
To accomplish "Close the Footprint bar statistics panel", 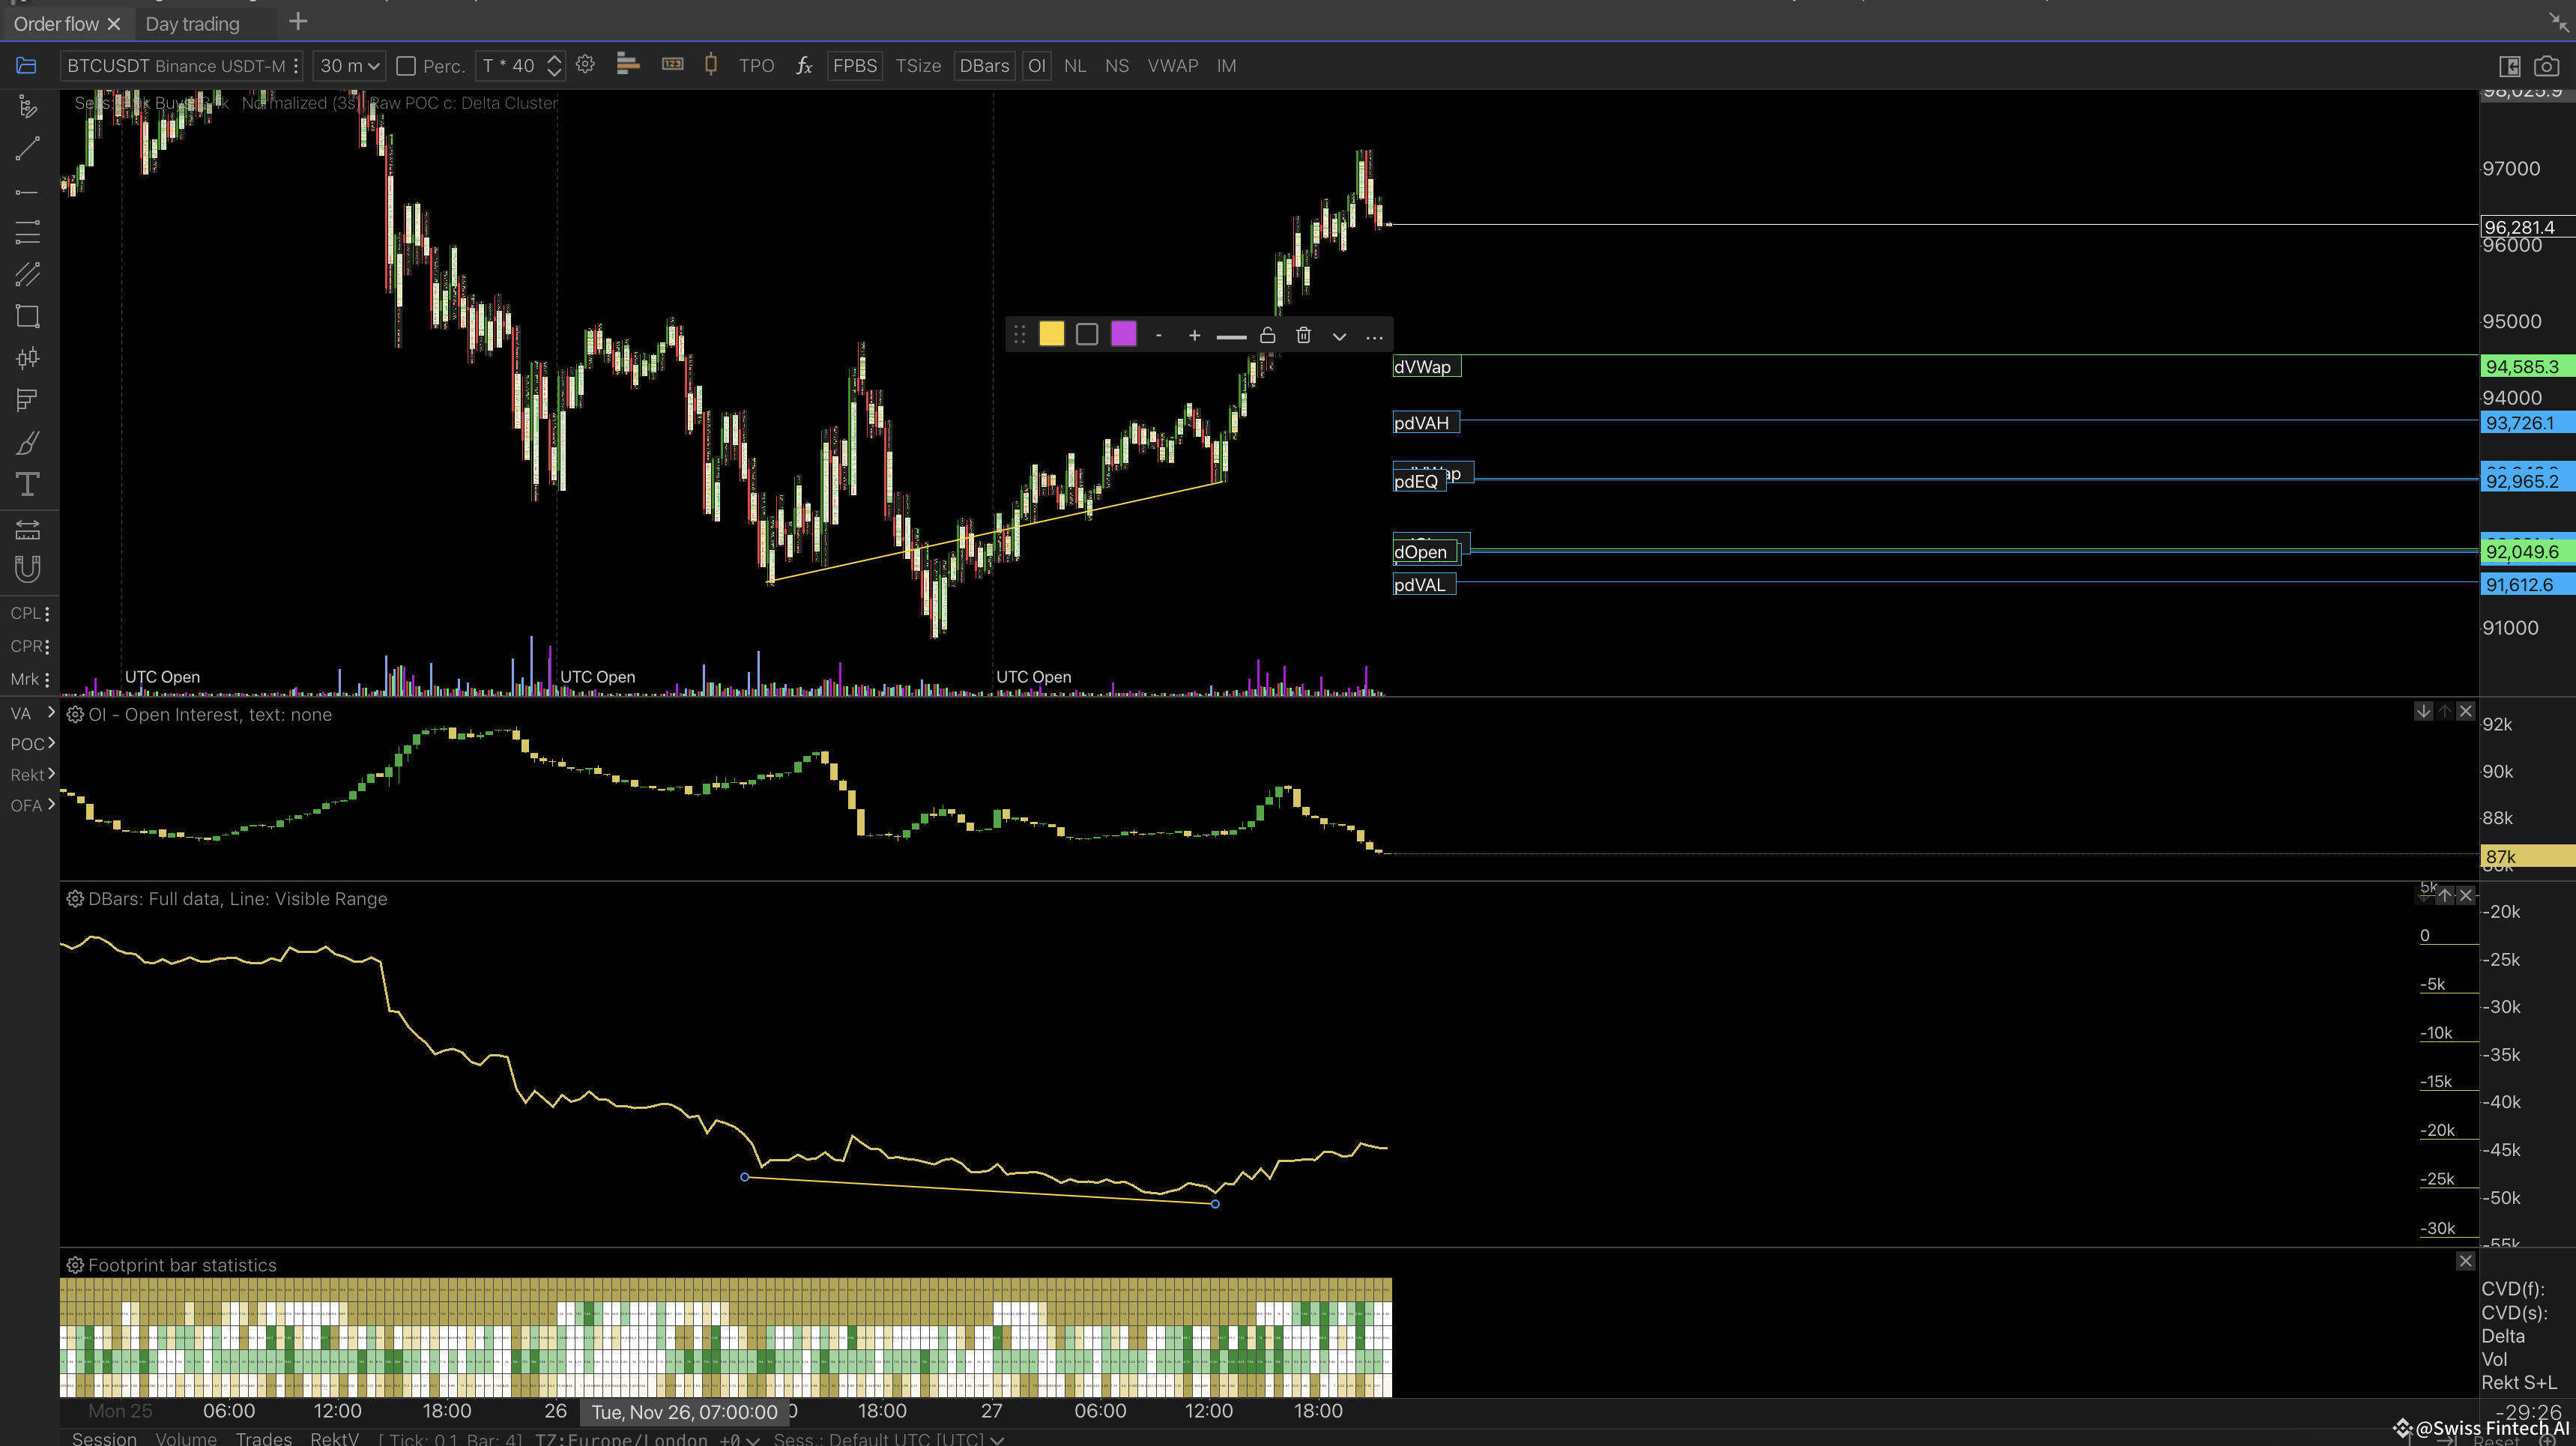I will (2465, 1262).
